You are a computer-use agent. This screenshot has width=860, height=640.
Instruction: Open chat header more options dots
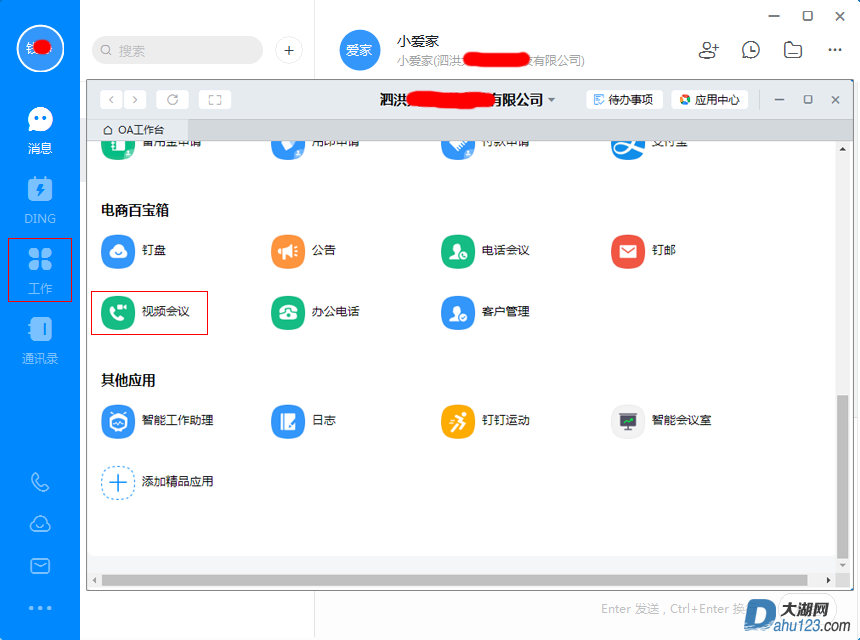[x=835, y=50]
